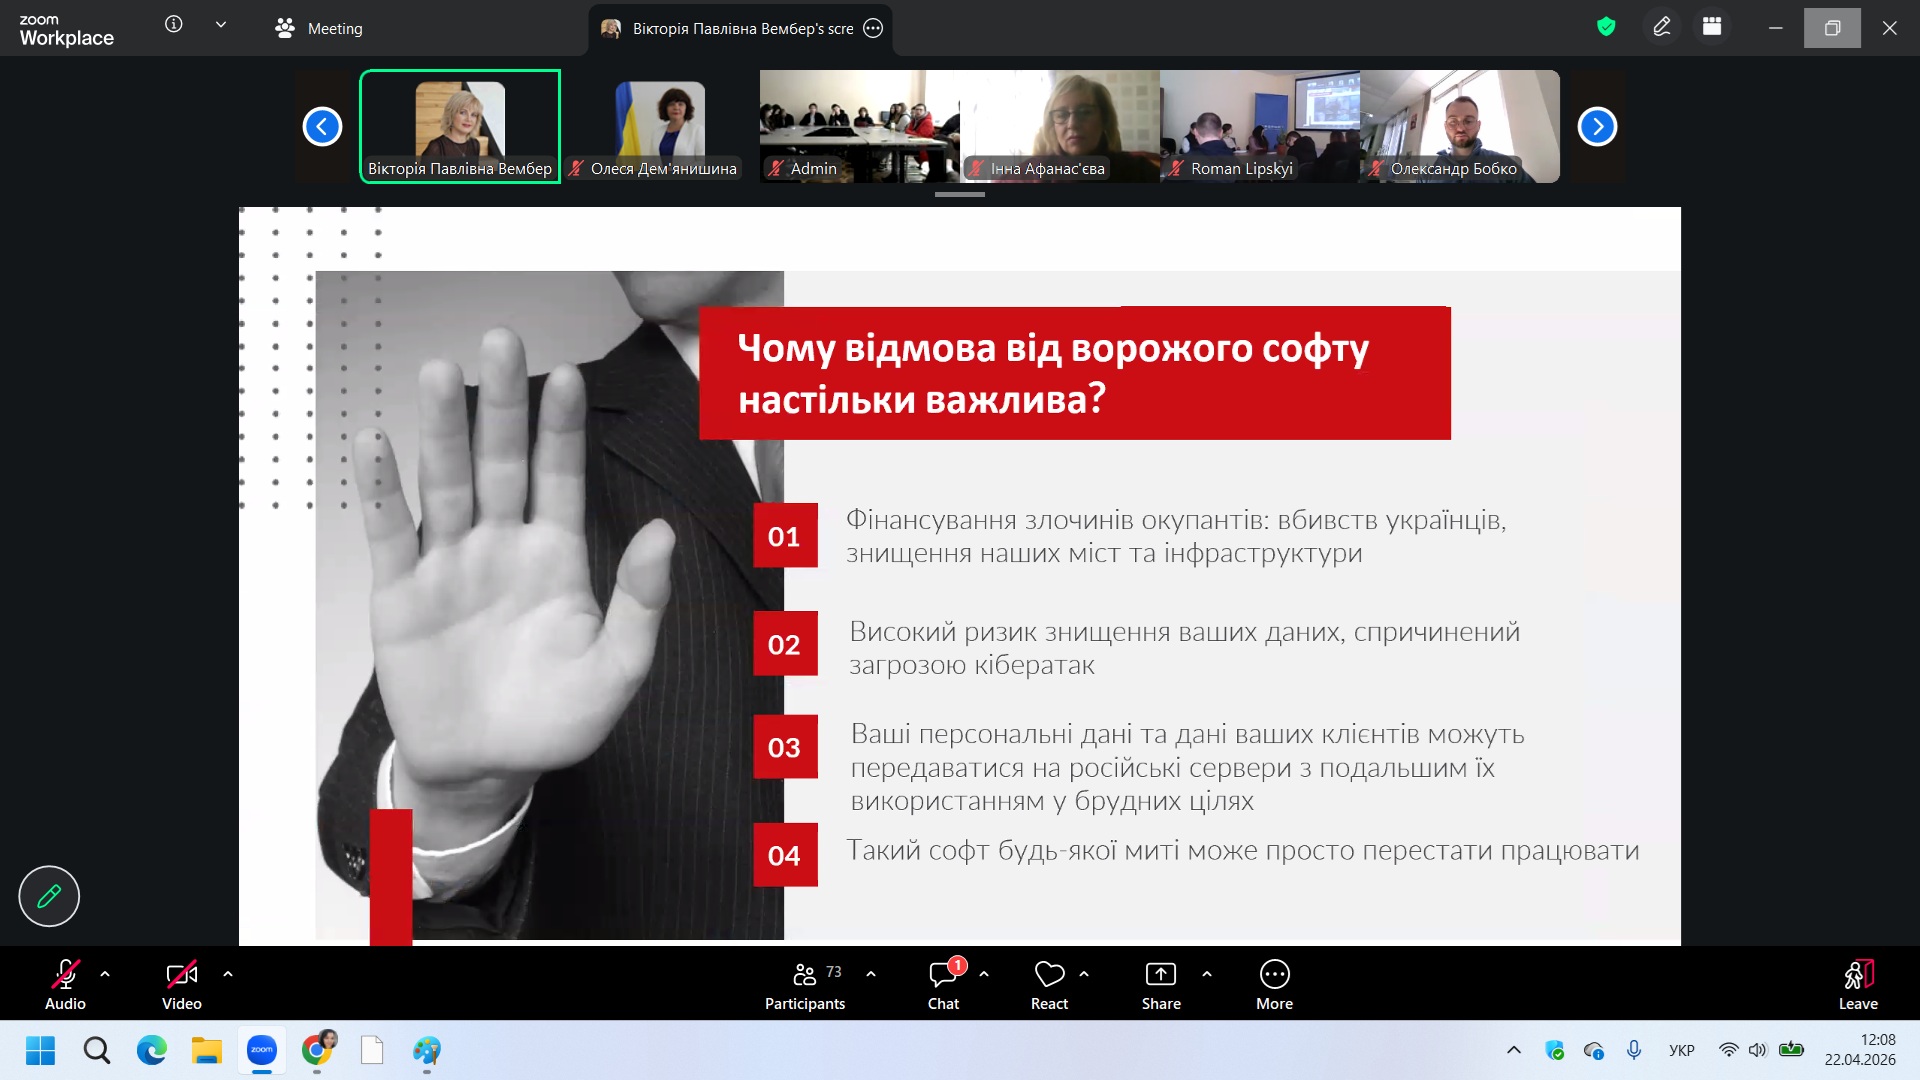The image size is (1920, 1080).
Task: Open the annotation pencil floating button
Action: pos(49,896)
